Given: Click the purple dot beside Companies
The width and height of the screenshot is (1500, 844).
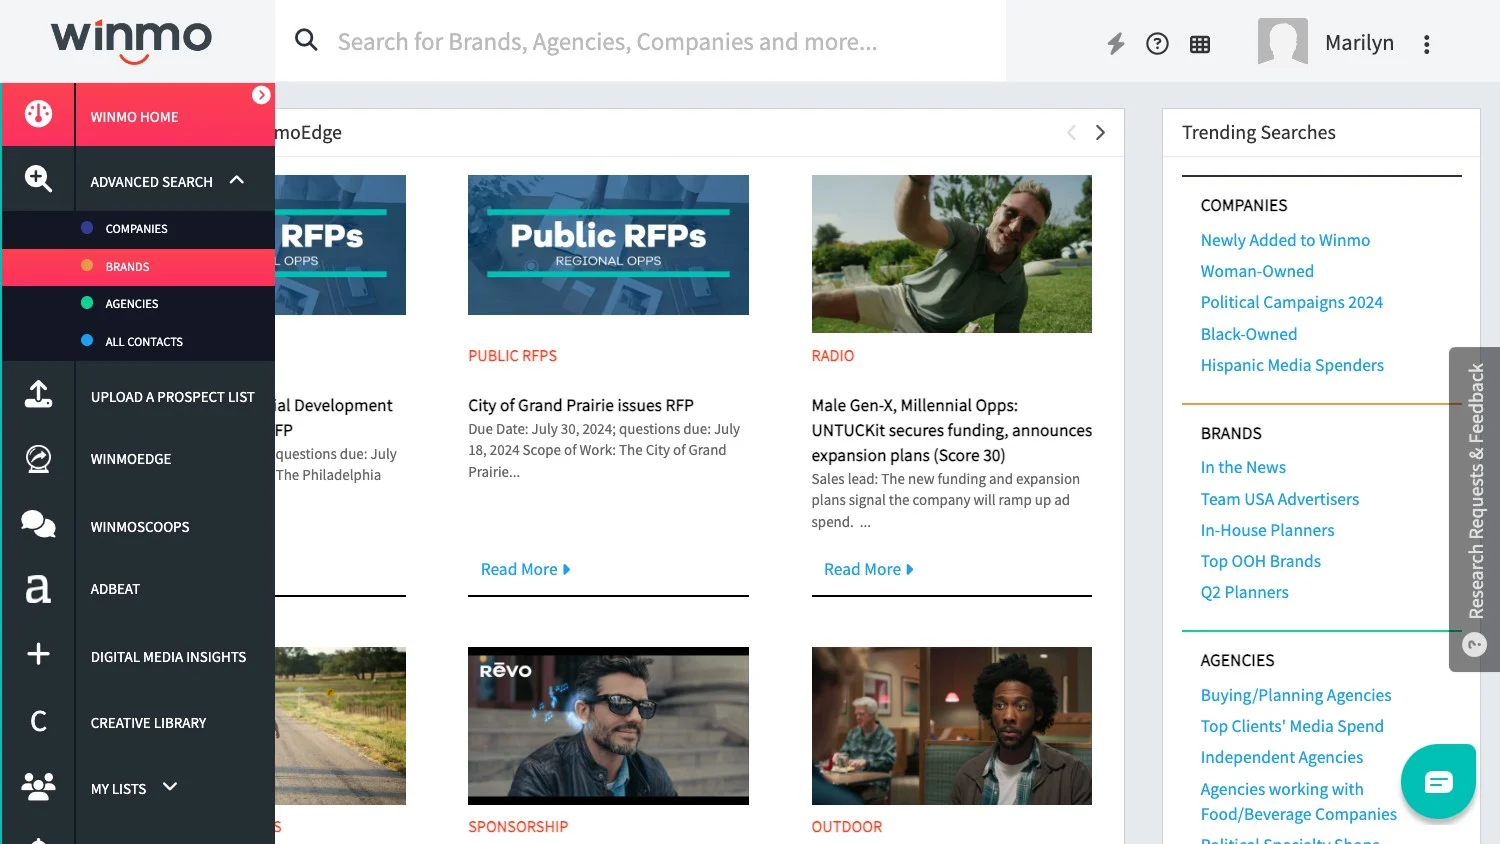Looking at the screenshot, I should click(x=87, y=228).
